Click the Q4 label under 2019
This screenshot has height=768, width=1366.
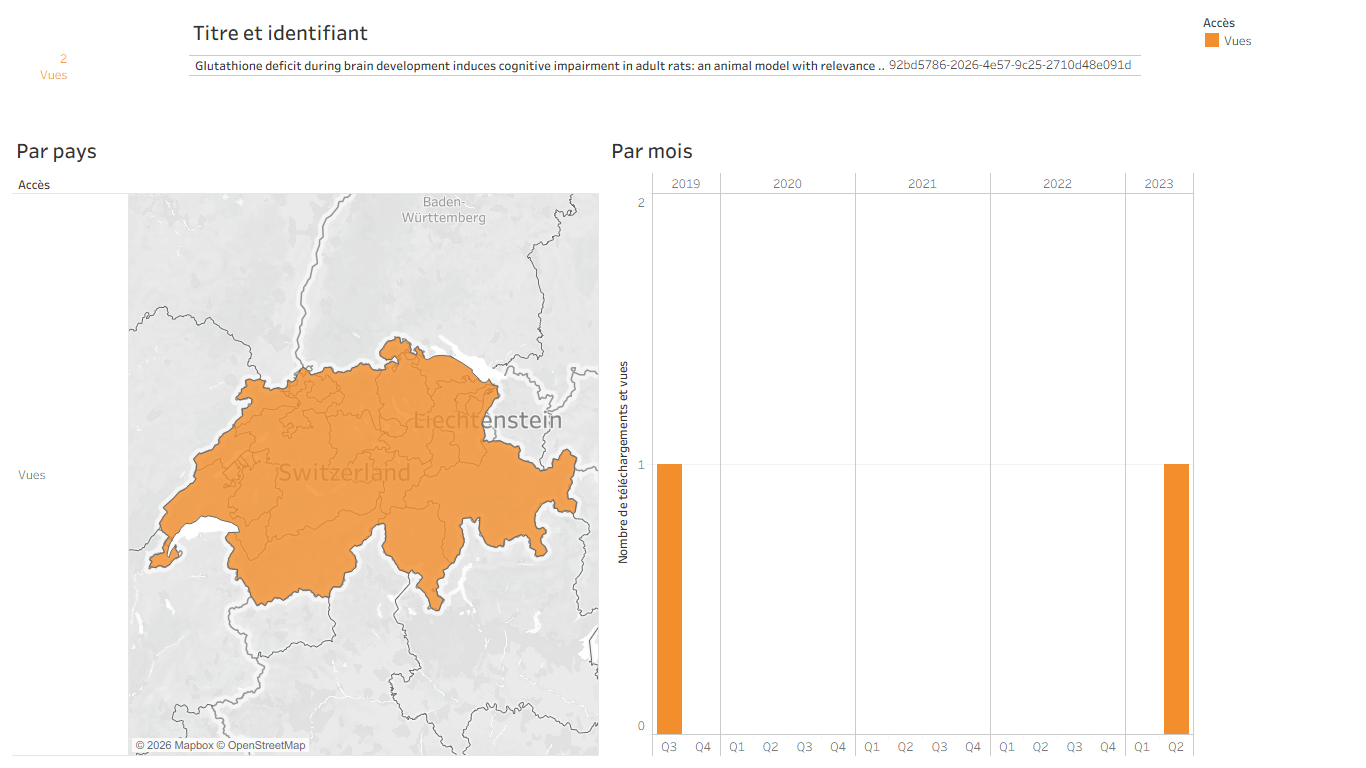703,747
